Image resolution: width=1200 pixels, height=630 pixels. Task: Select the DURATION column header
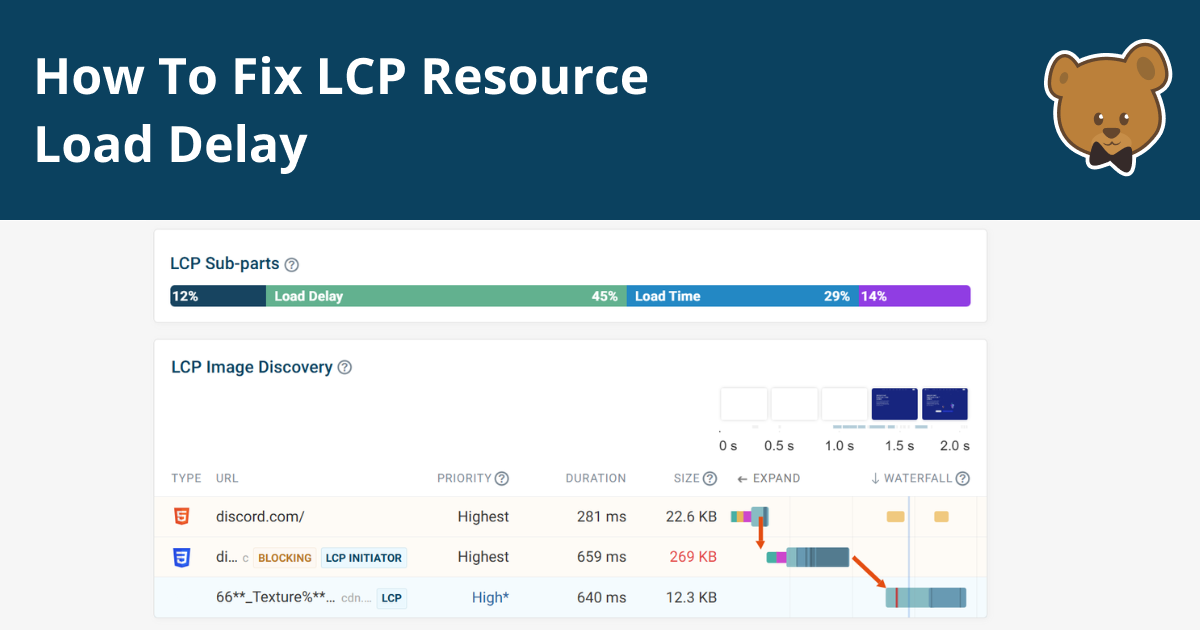596,478
